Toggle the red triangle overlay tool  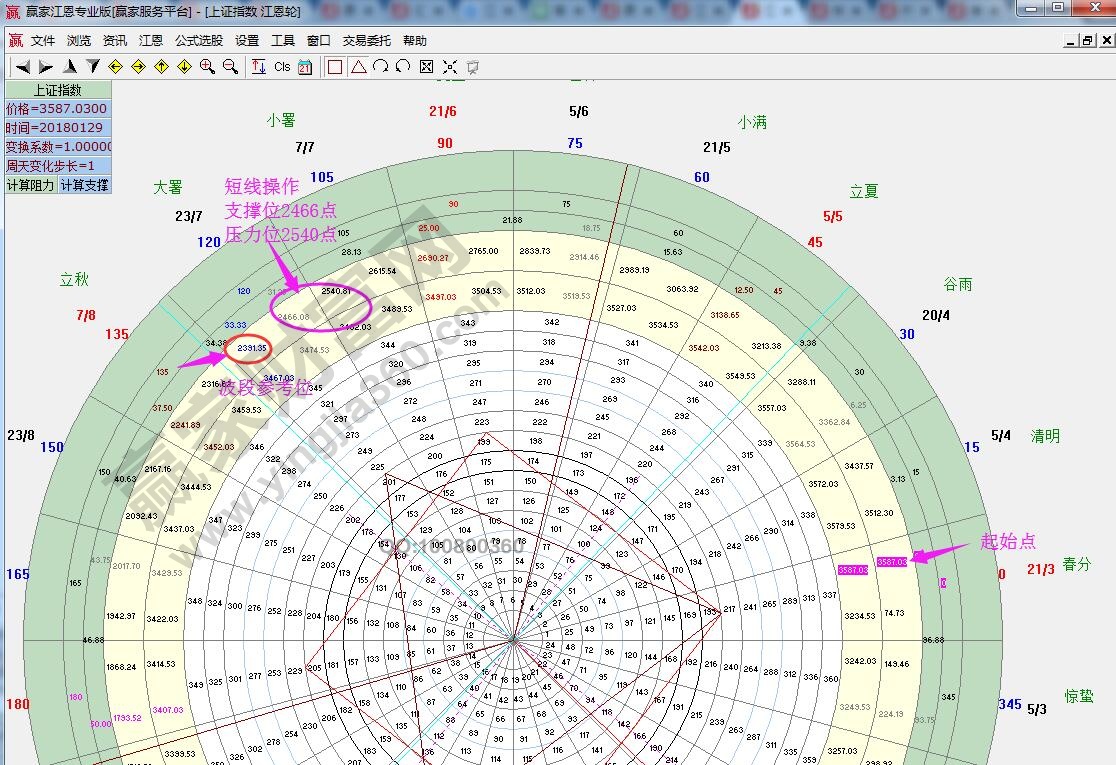[358, 67]
